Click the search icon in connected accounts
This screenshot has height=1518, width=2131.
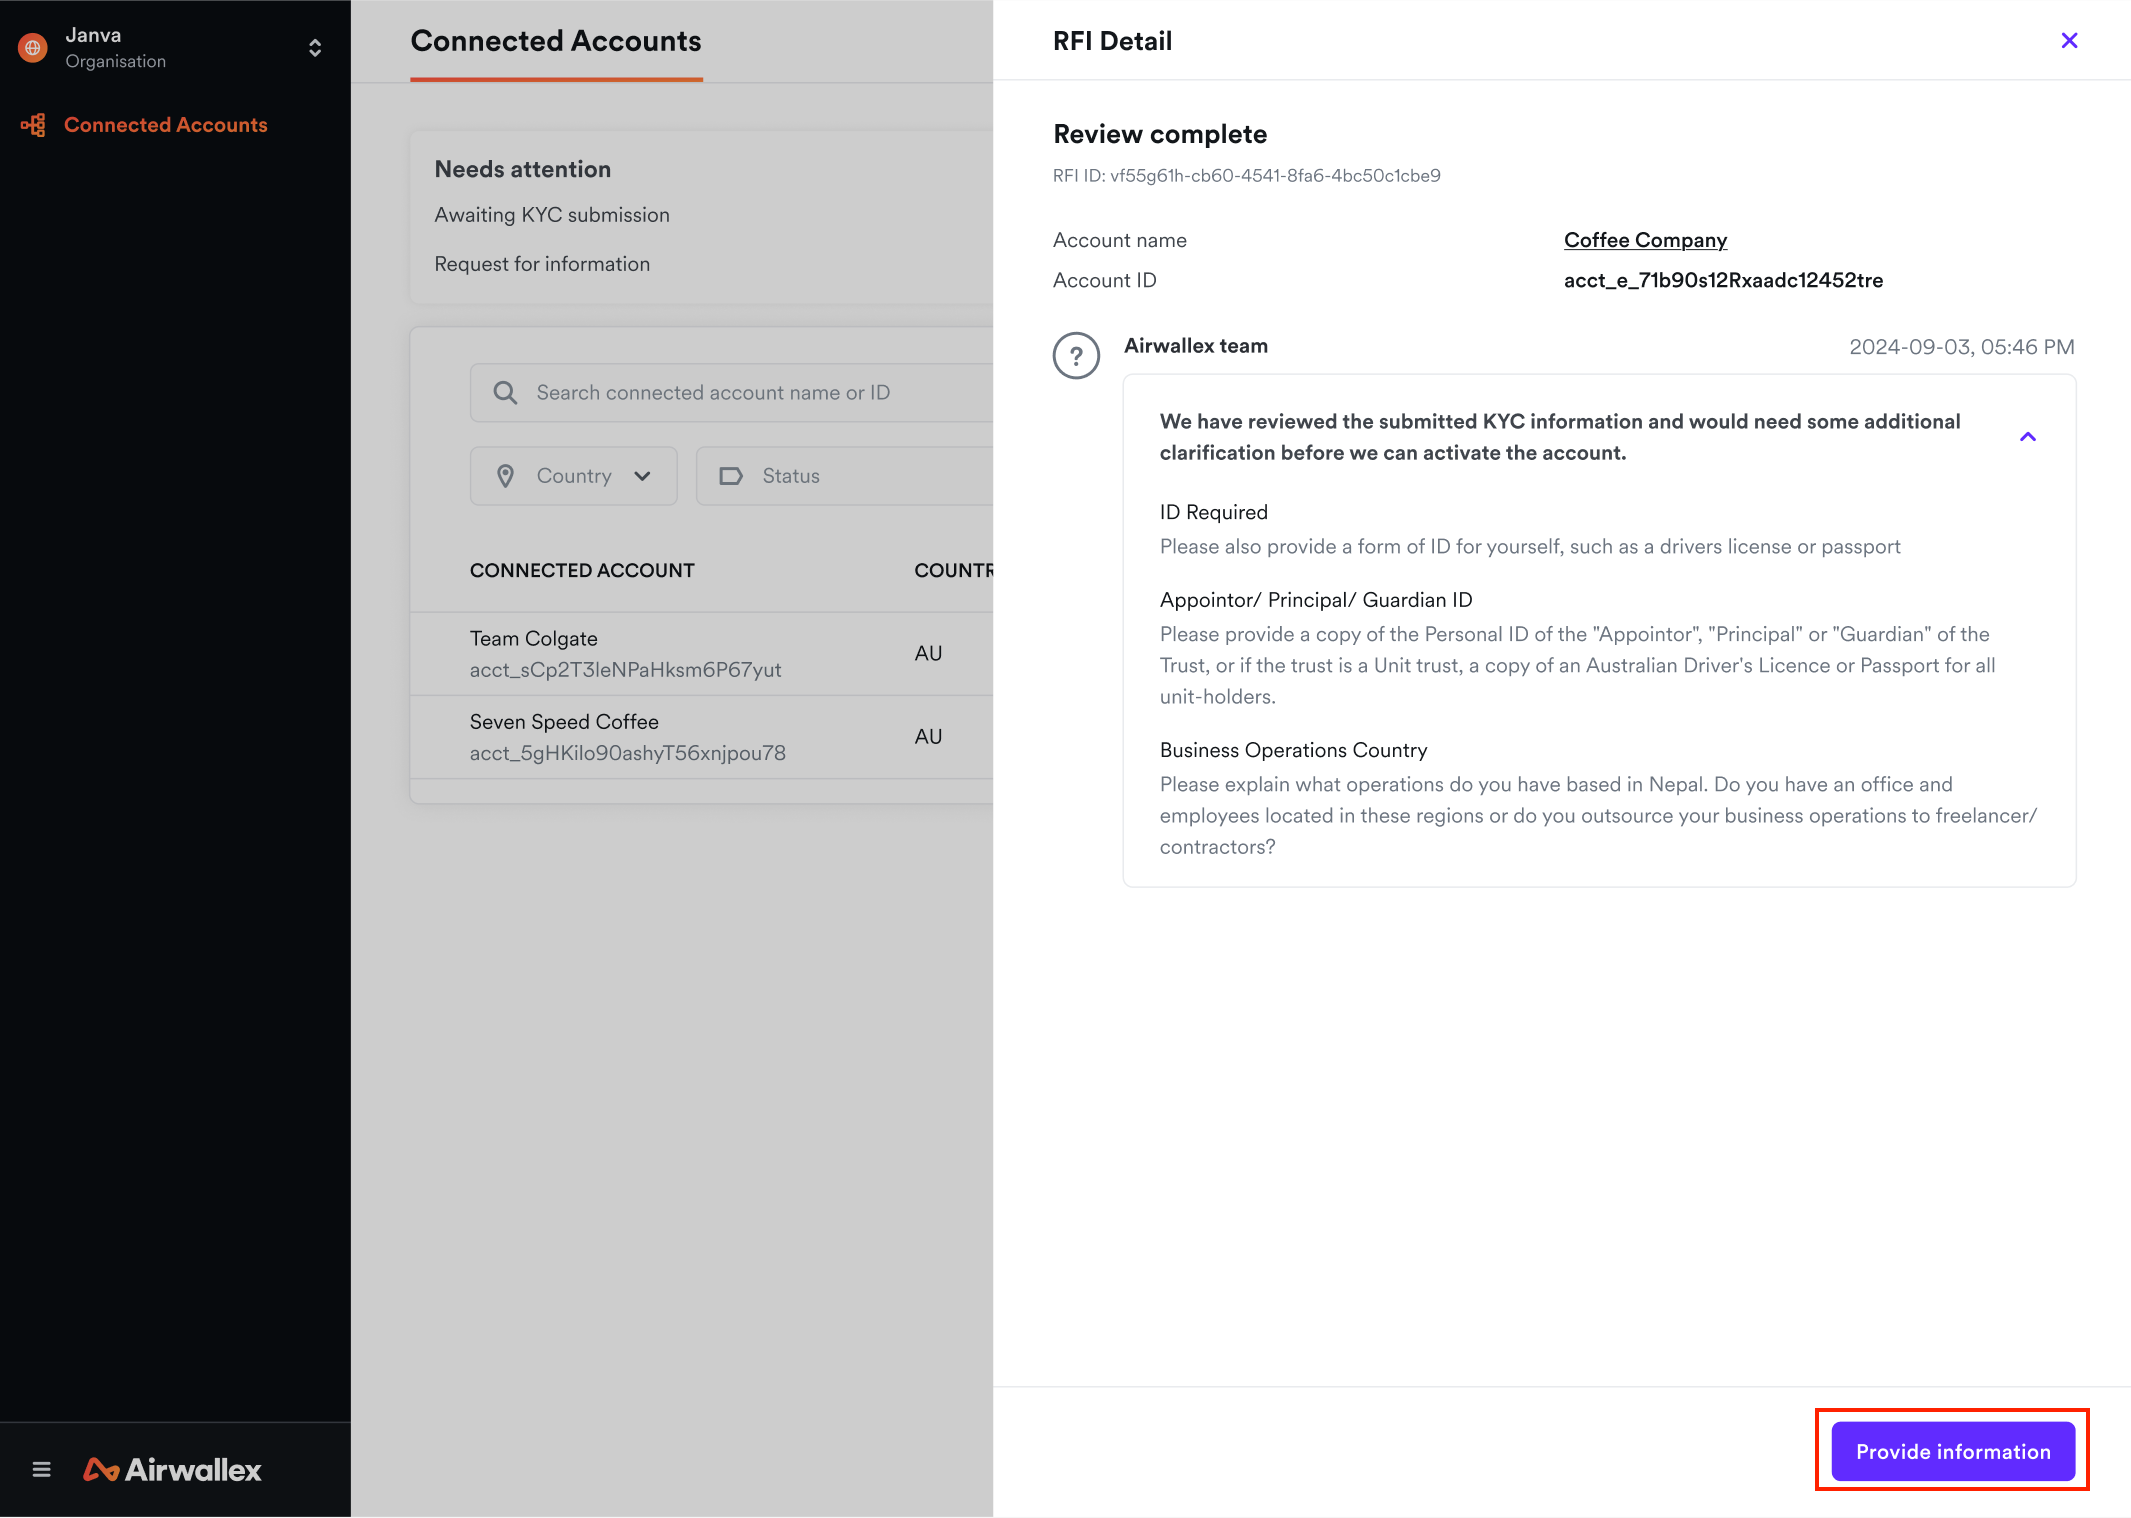click(506, 391)
